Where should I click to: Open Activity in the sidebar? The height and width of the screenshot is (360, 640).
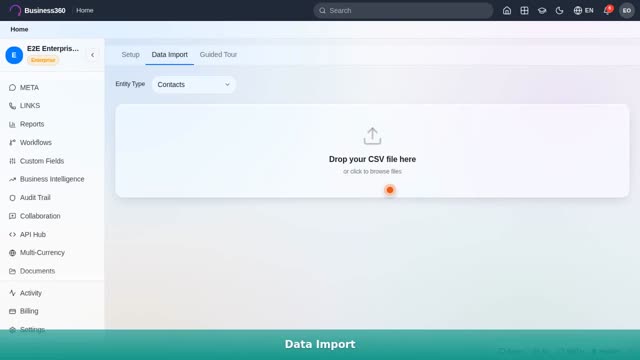tap(52, 293)
